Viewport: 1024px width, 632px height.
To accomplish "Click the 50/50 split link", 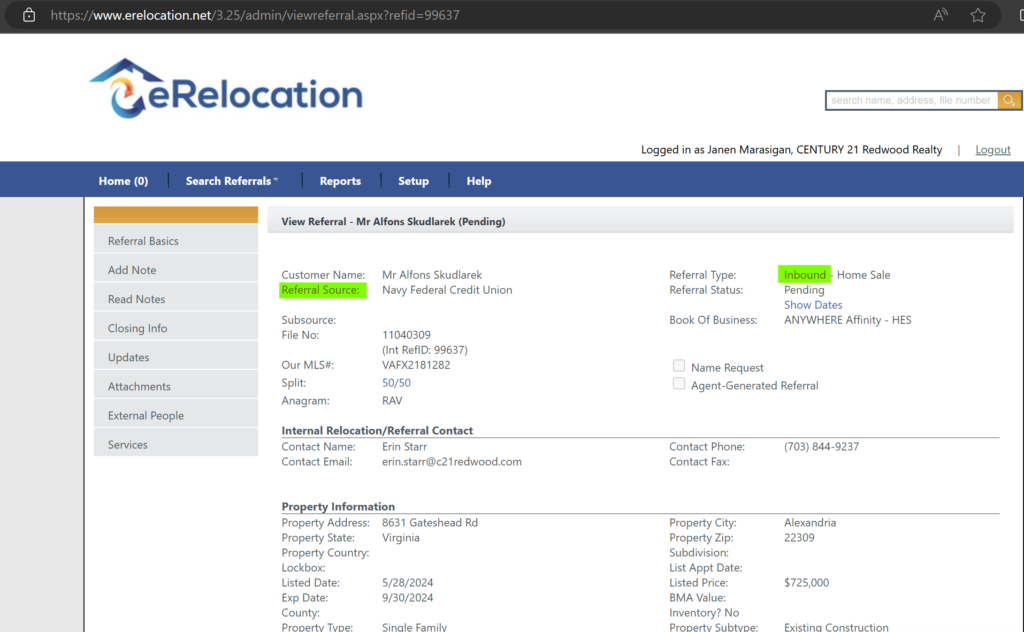I will 396,383.
